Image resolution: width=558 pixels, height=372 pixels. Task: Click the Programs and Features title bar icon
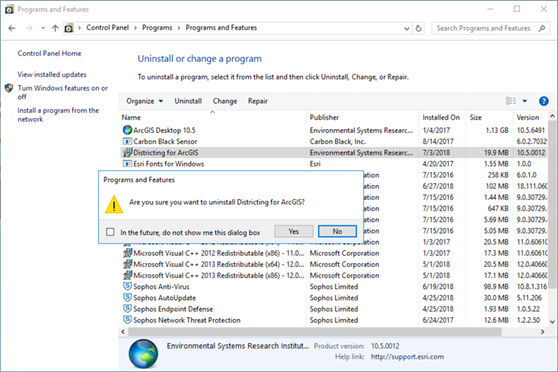tap(9, 9)
